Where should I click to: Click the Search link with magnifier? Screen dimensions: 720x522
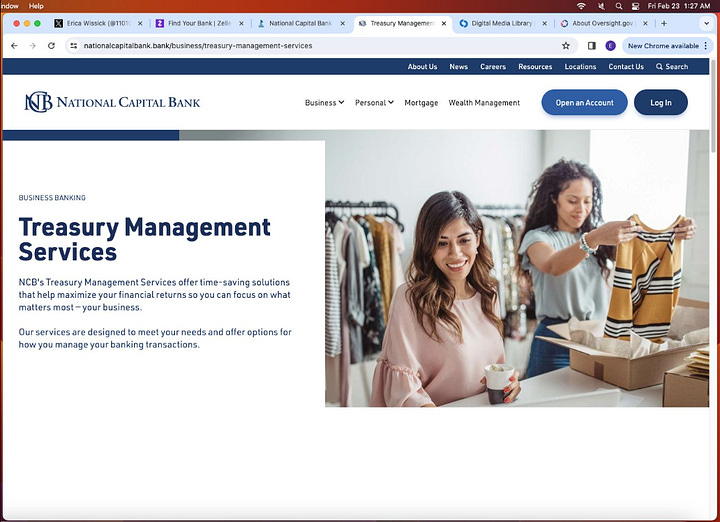pos(672,67)
